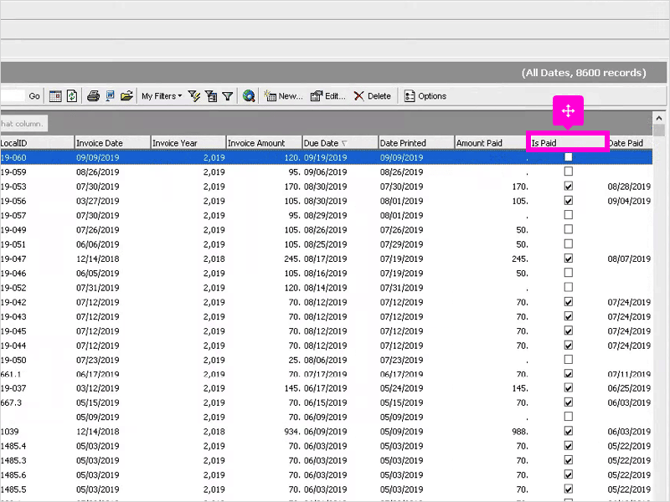
Task: Click the scrollbar up arrow
Action: pyautogui.click(x=659, y=118)
